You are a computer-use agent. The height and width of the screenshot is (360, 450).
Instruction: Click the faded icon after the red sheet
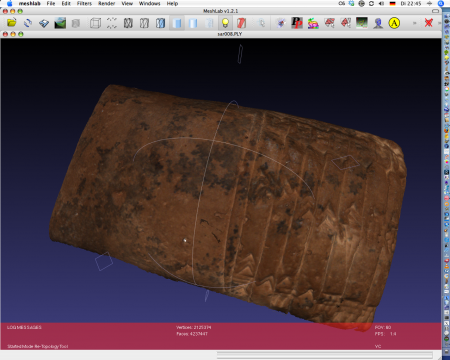pos(261,23)
